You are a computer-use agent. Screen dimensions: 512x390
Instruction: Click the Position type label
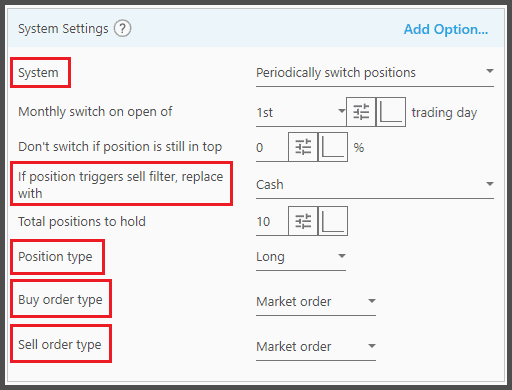[55, 257]
